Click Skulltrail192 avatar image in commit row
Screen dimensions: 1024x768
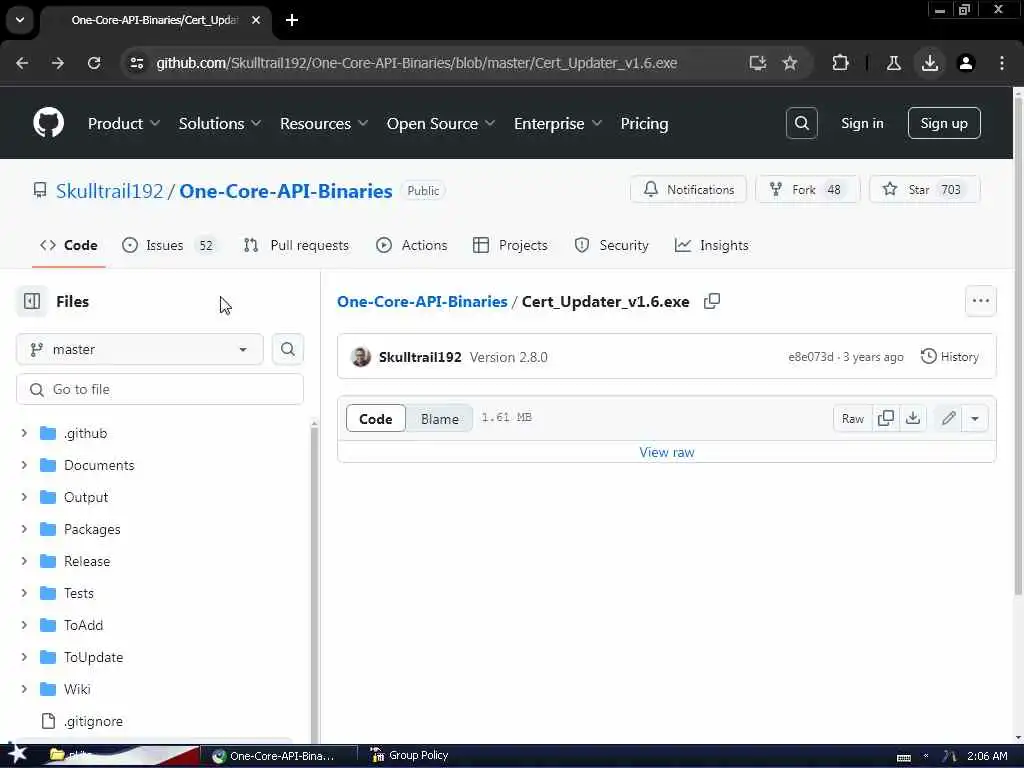point(360,357)
